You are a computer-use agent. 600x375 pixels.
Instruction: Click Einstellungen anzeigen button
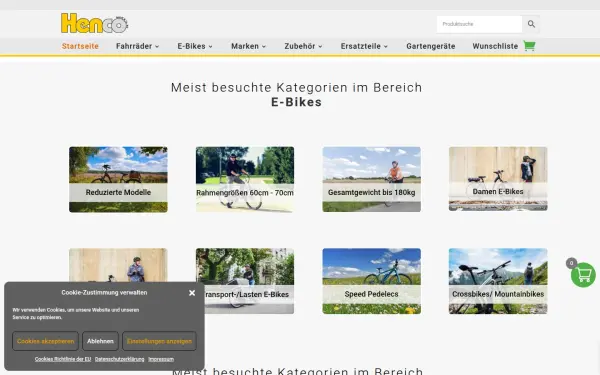(x=159, y=341)
